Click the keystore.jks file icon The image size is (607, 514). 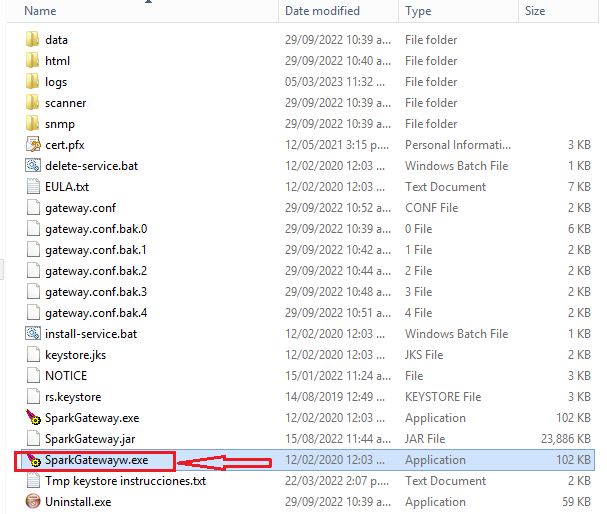[33, 355]
